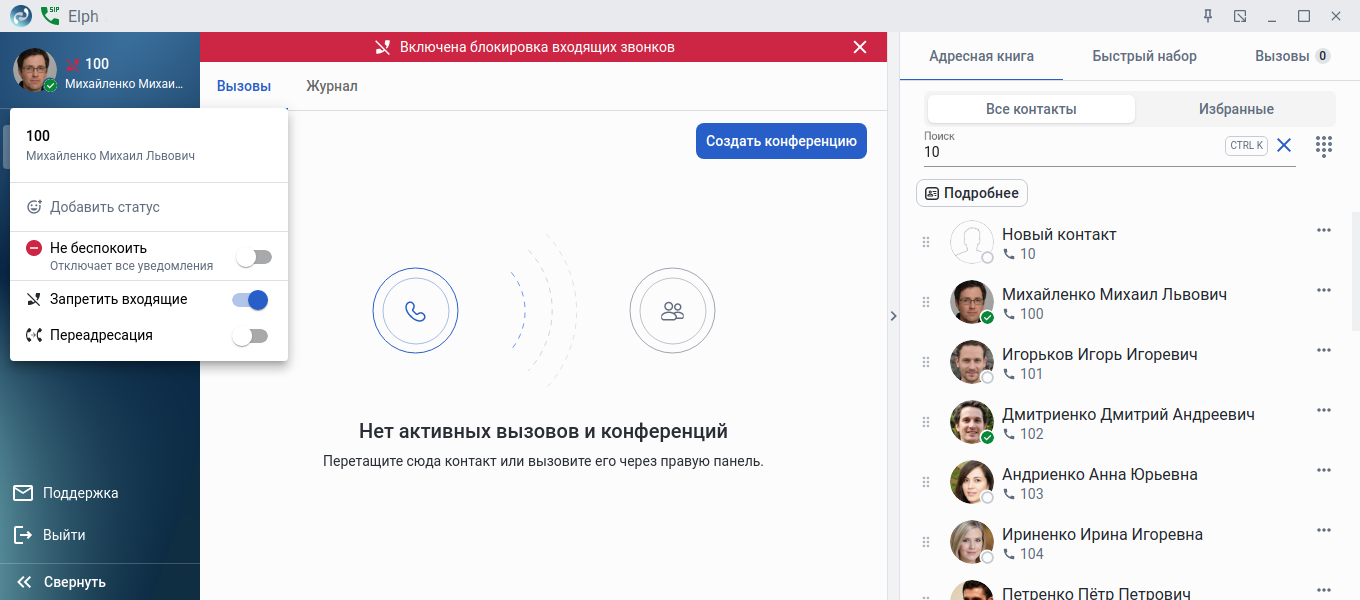Select the contact name Дмитриенко Дмитрий Андреевич

click(1128, 414)
